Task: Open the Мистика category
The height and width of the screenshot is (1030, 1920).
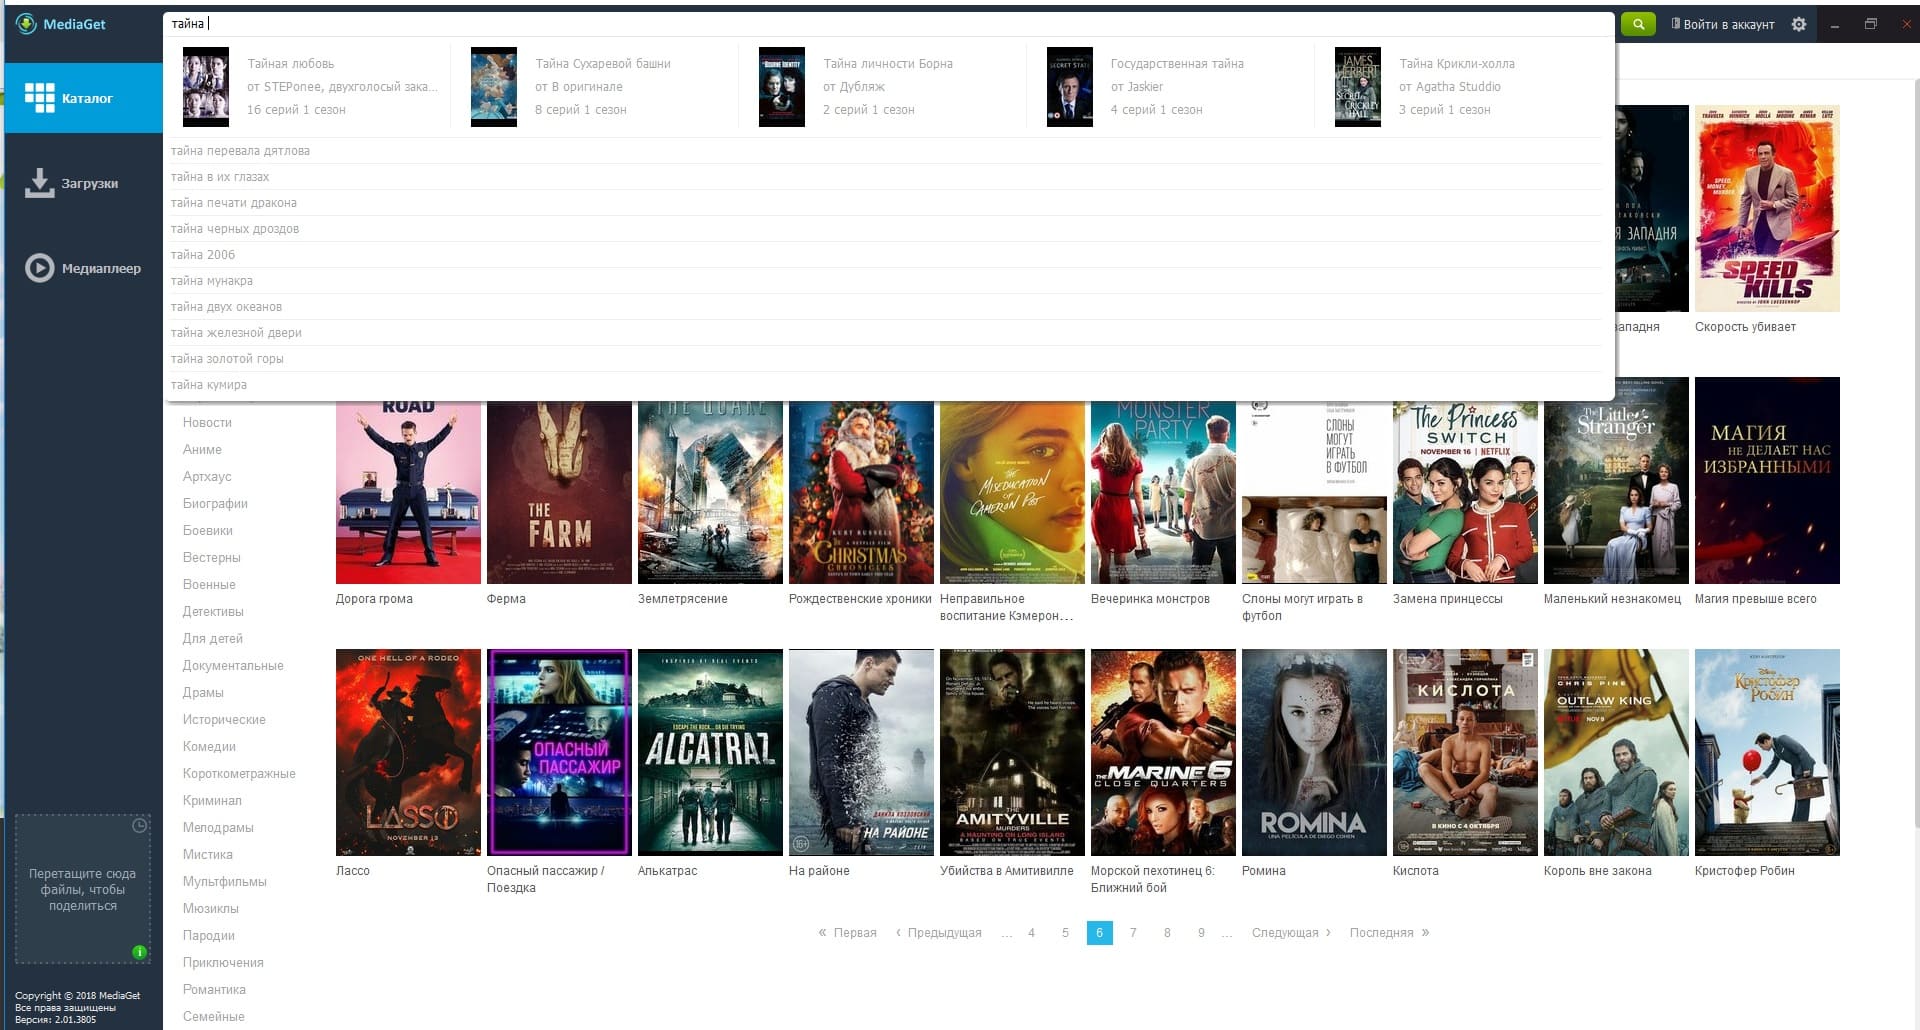Action: click(207, 855)
